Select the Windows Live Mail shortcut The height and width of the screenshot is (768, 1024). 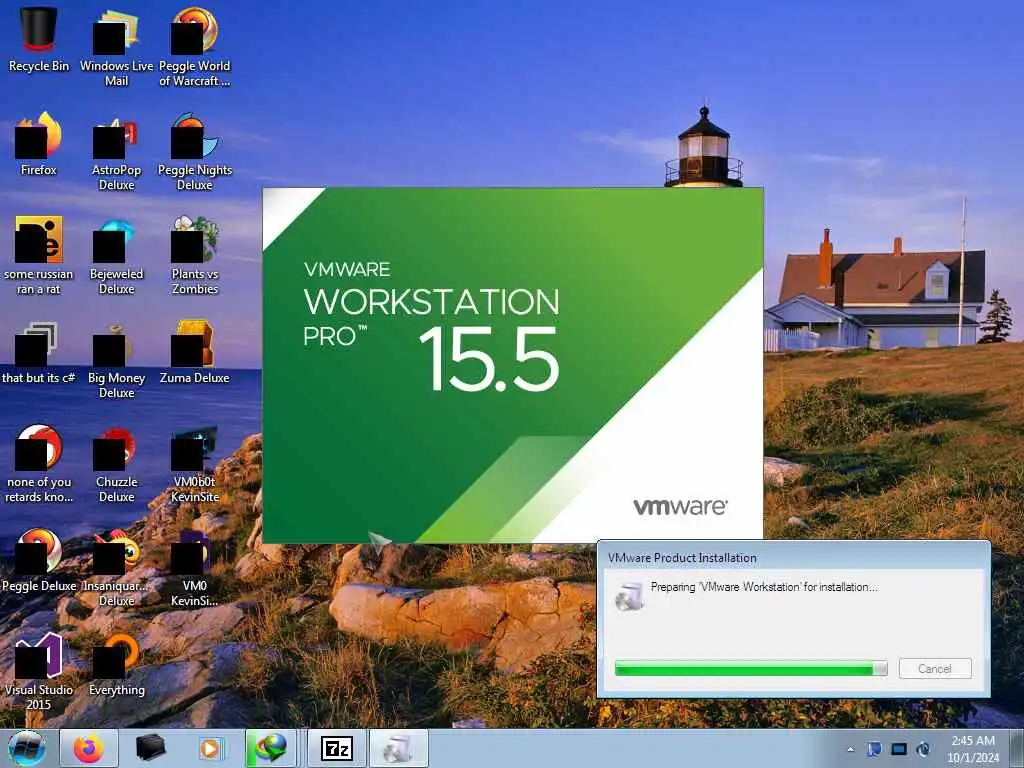[116, 47]
